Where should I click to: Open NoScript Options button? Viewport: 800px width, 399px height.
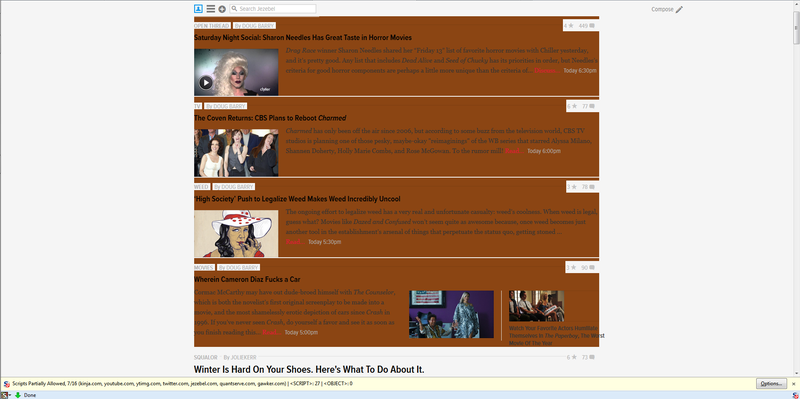771,384
